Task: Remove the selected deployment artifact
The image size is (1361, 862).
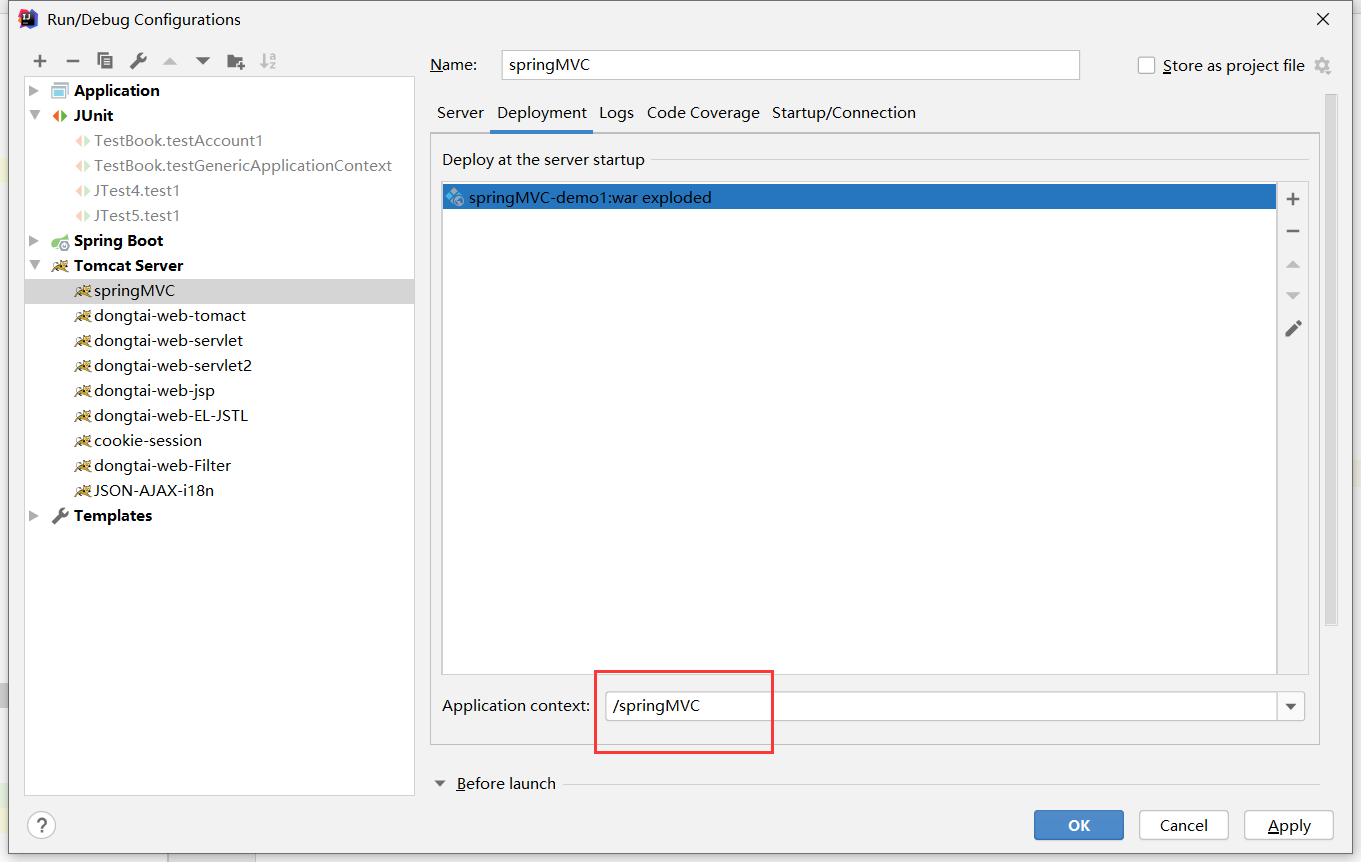Action: [x=1293, y=231]
